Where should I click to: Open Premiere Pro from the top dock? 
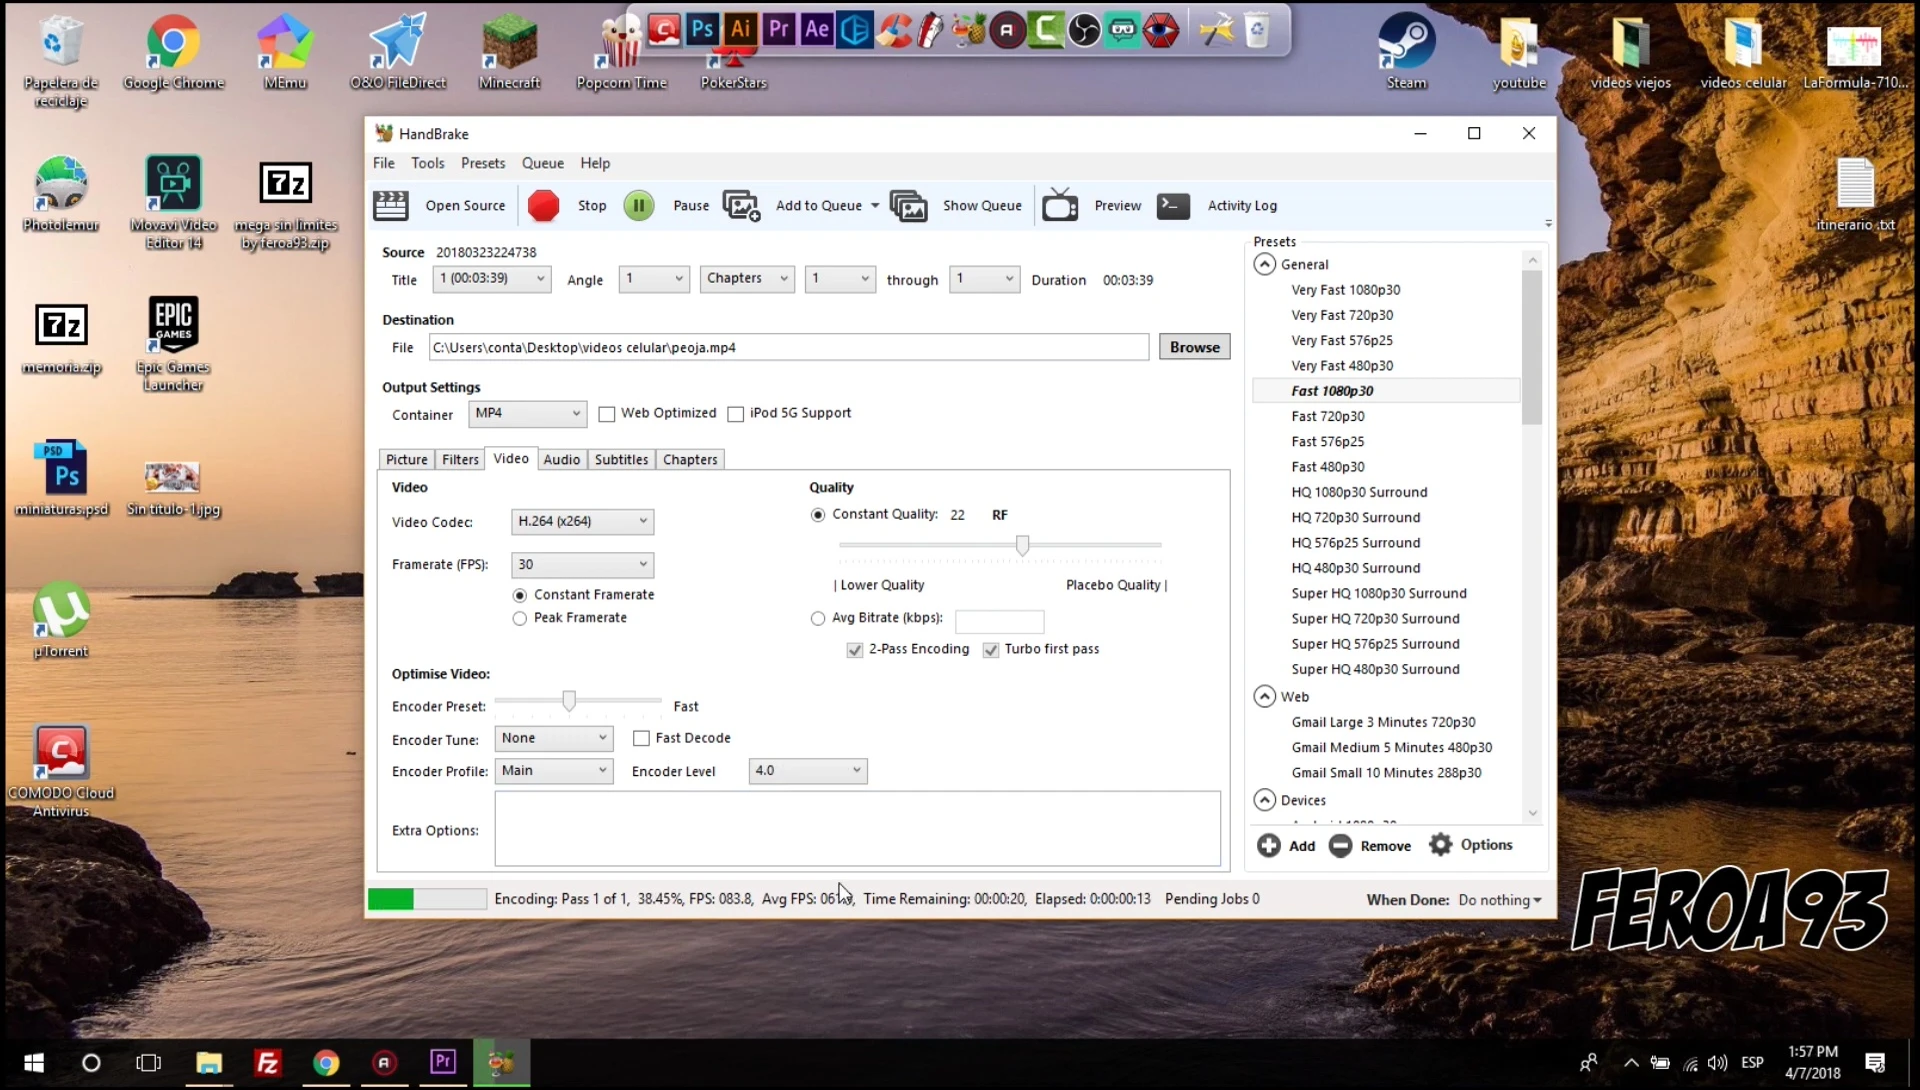coord(779,29)
